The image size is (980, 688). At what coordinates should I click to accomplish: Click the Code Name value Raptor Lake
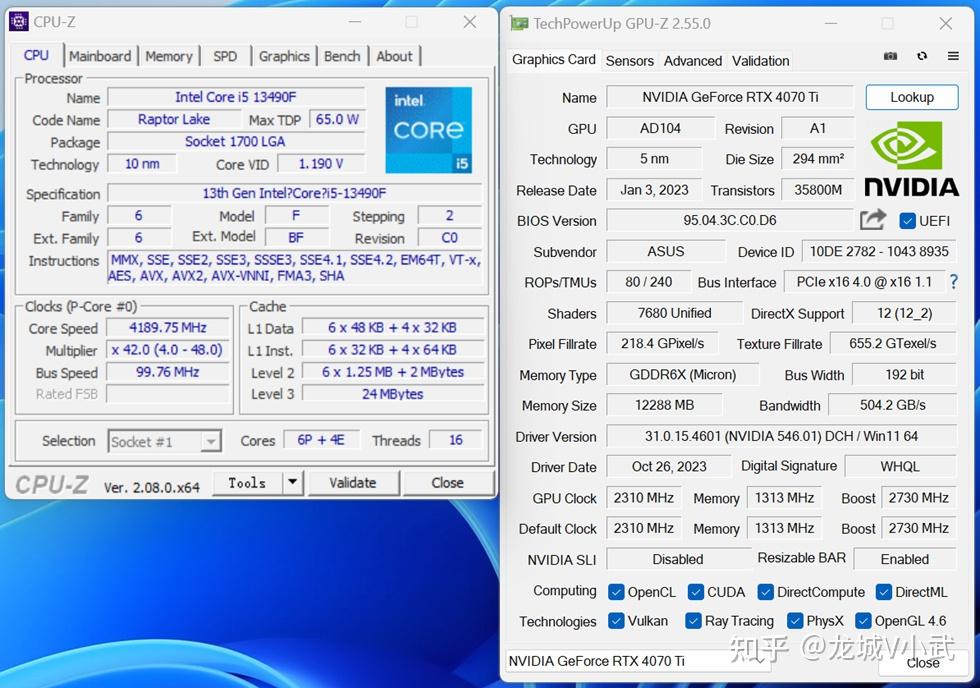tap(174, 119)
